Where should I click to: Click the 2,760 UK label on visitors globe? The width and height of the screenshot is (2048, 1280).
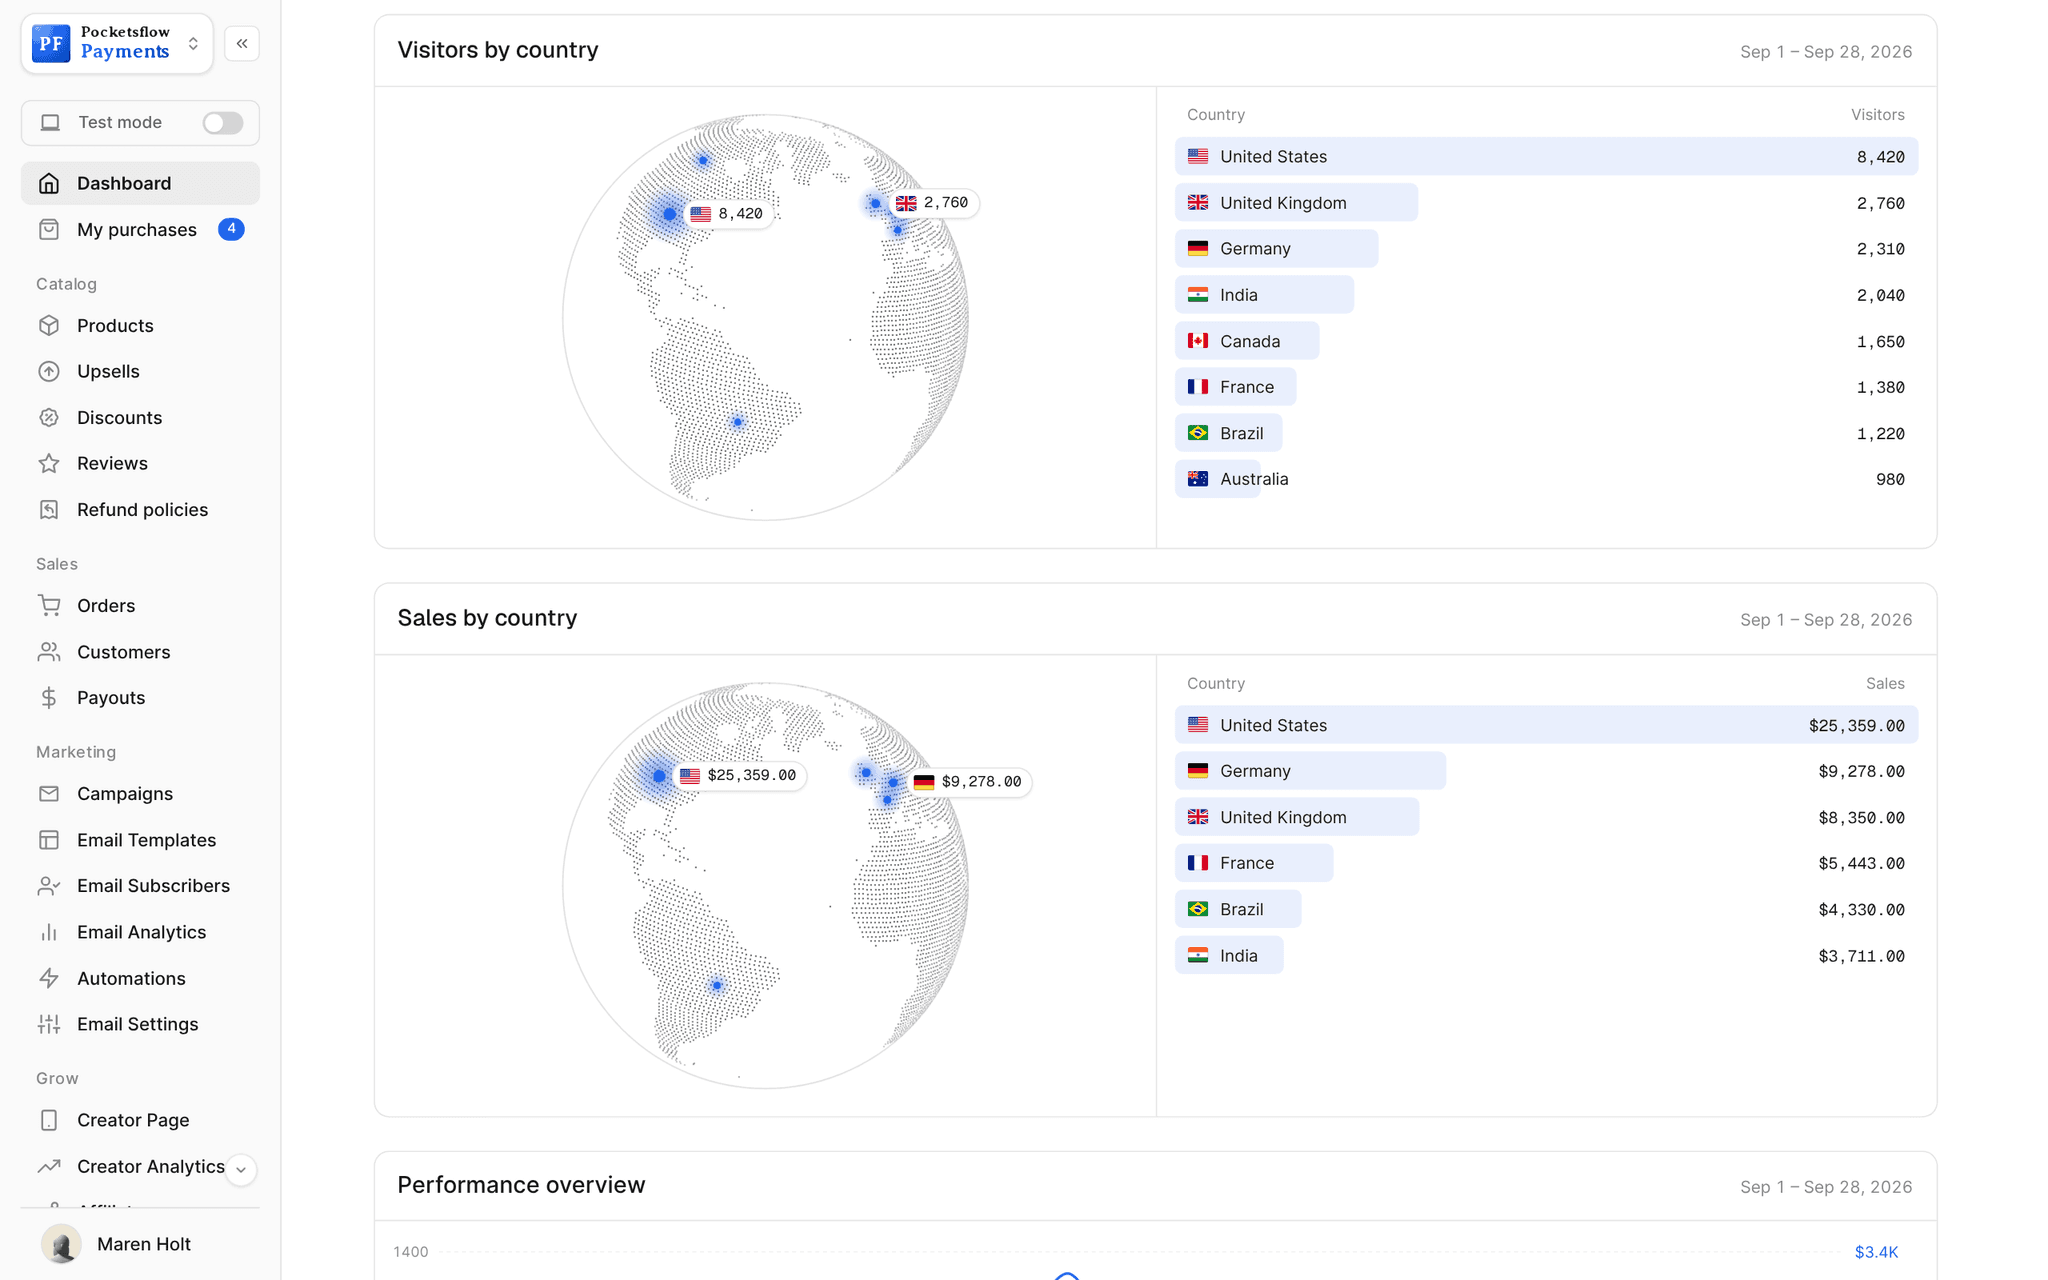pos(933,203)
